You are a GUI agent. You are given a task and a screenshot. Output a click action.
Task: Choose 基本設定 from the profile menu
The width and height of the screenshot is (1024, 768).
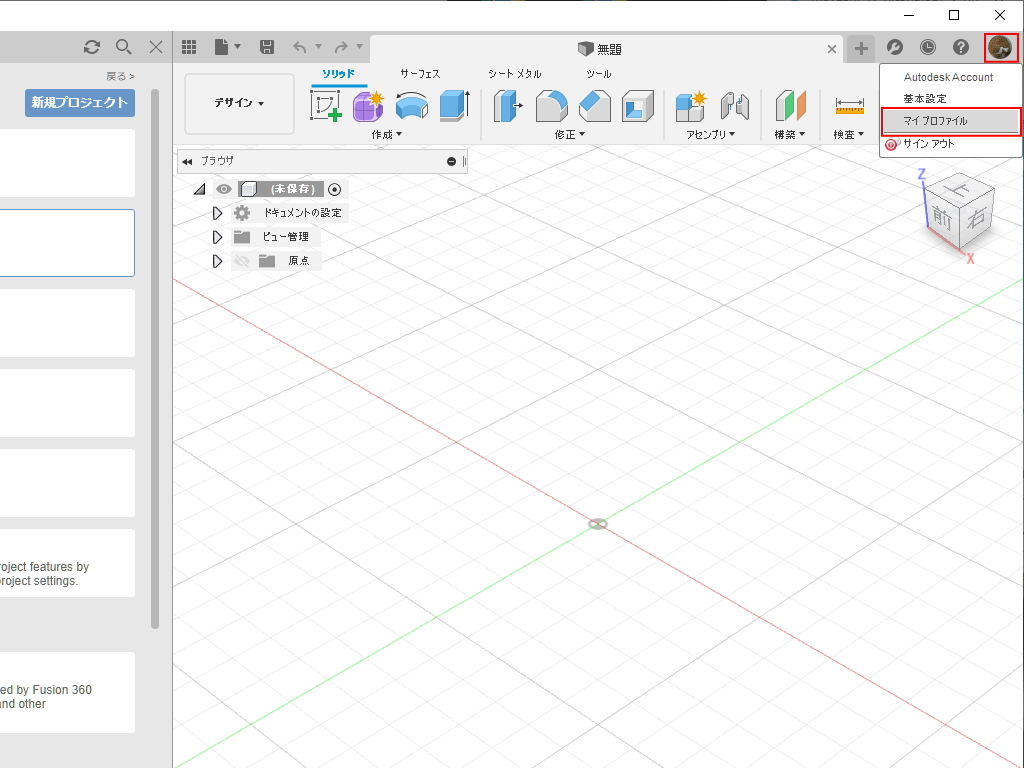coord(925,99)
